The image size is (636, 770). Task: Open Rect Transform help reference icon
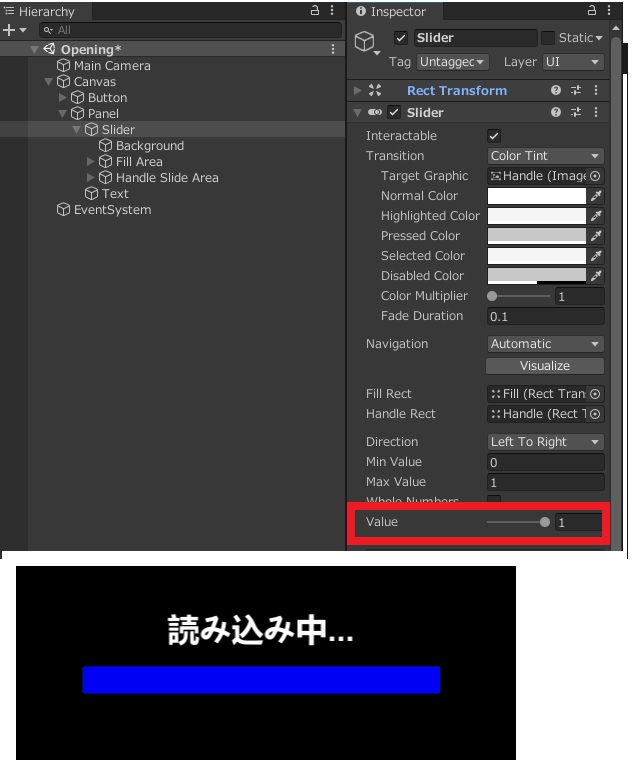click(556, 90)
